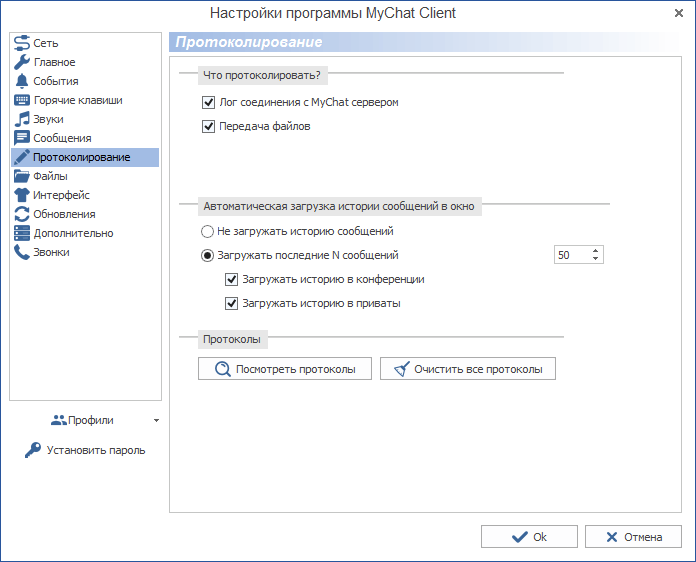Screen dimensions: 696x562
Task: Toggle Лог соединения с MyChat сервером checkbox
Action: point(209,103)
